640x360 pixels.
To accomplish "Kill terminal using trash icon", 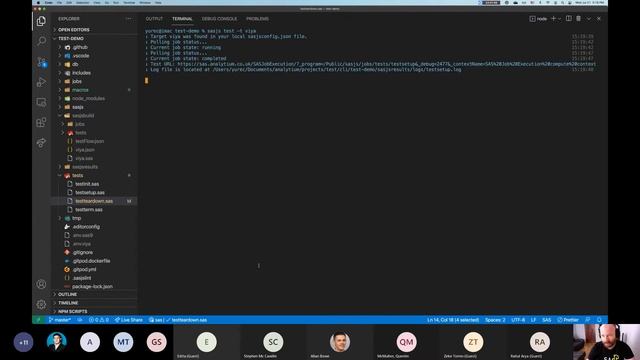I will point(578,18).
